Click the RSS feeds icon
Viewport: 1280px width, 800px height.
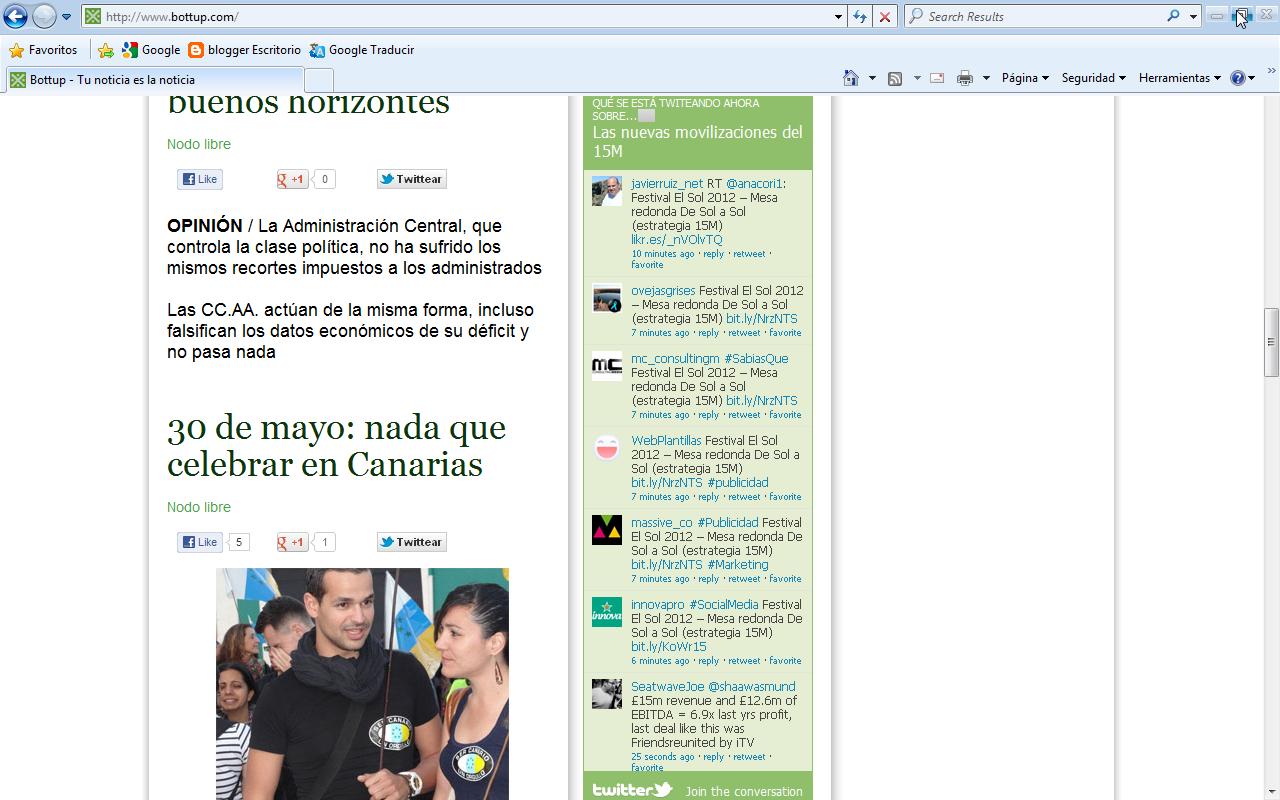coord(895,78)
